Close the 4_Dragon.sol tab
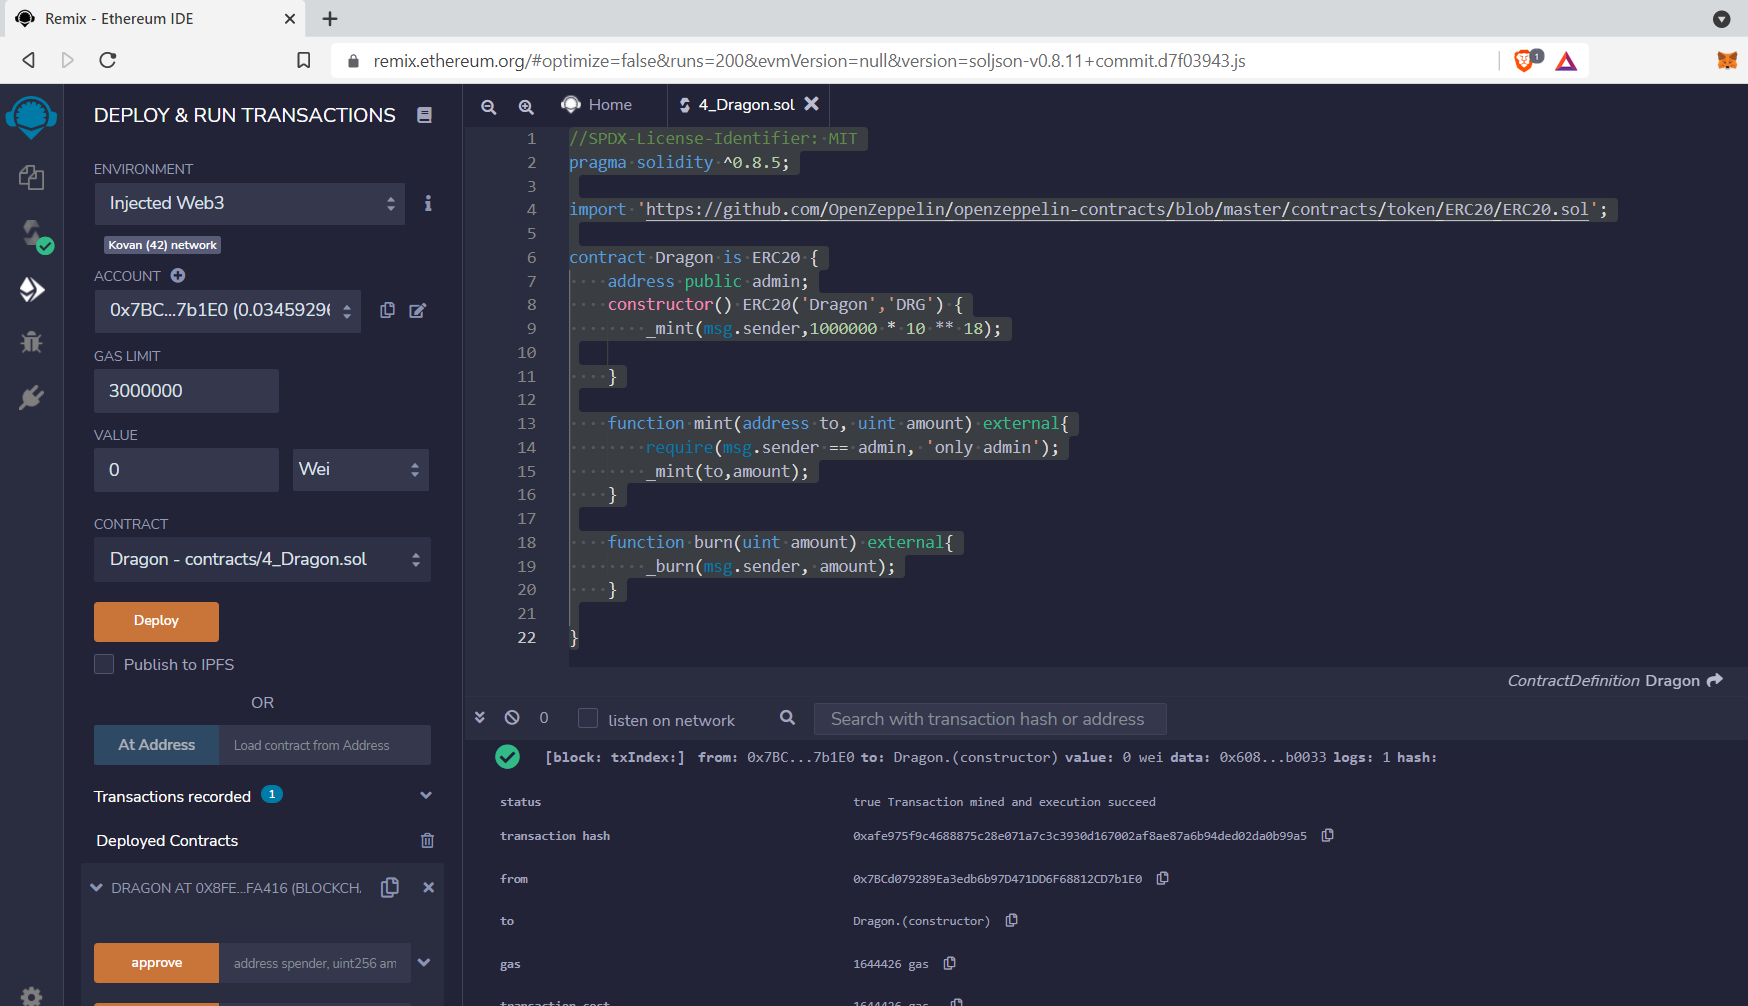Viewport: 1748px width, 1006px height. tap(812, 104)
